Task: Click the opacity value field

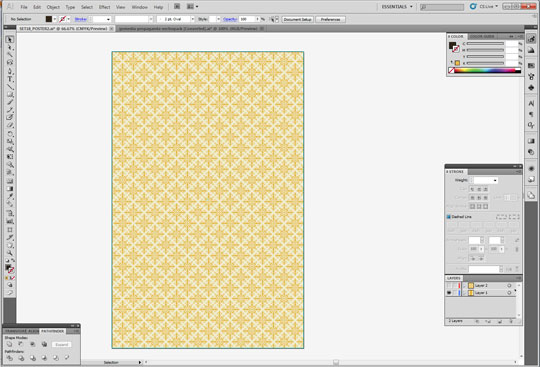Action: point(247,19)
